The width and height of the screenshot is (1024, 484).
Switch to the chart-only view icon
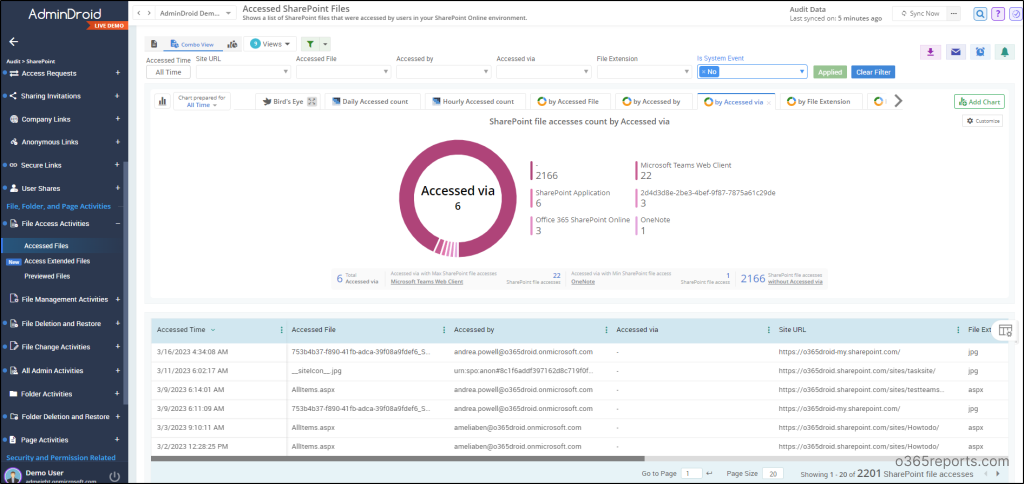click(232, 44)
